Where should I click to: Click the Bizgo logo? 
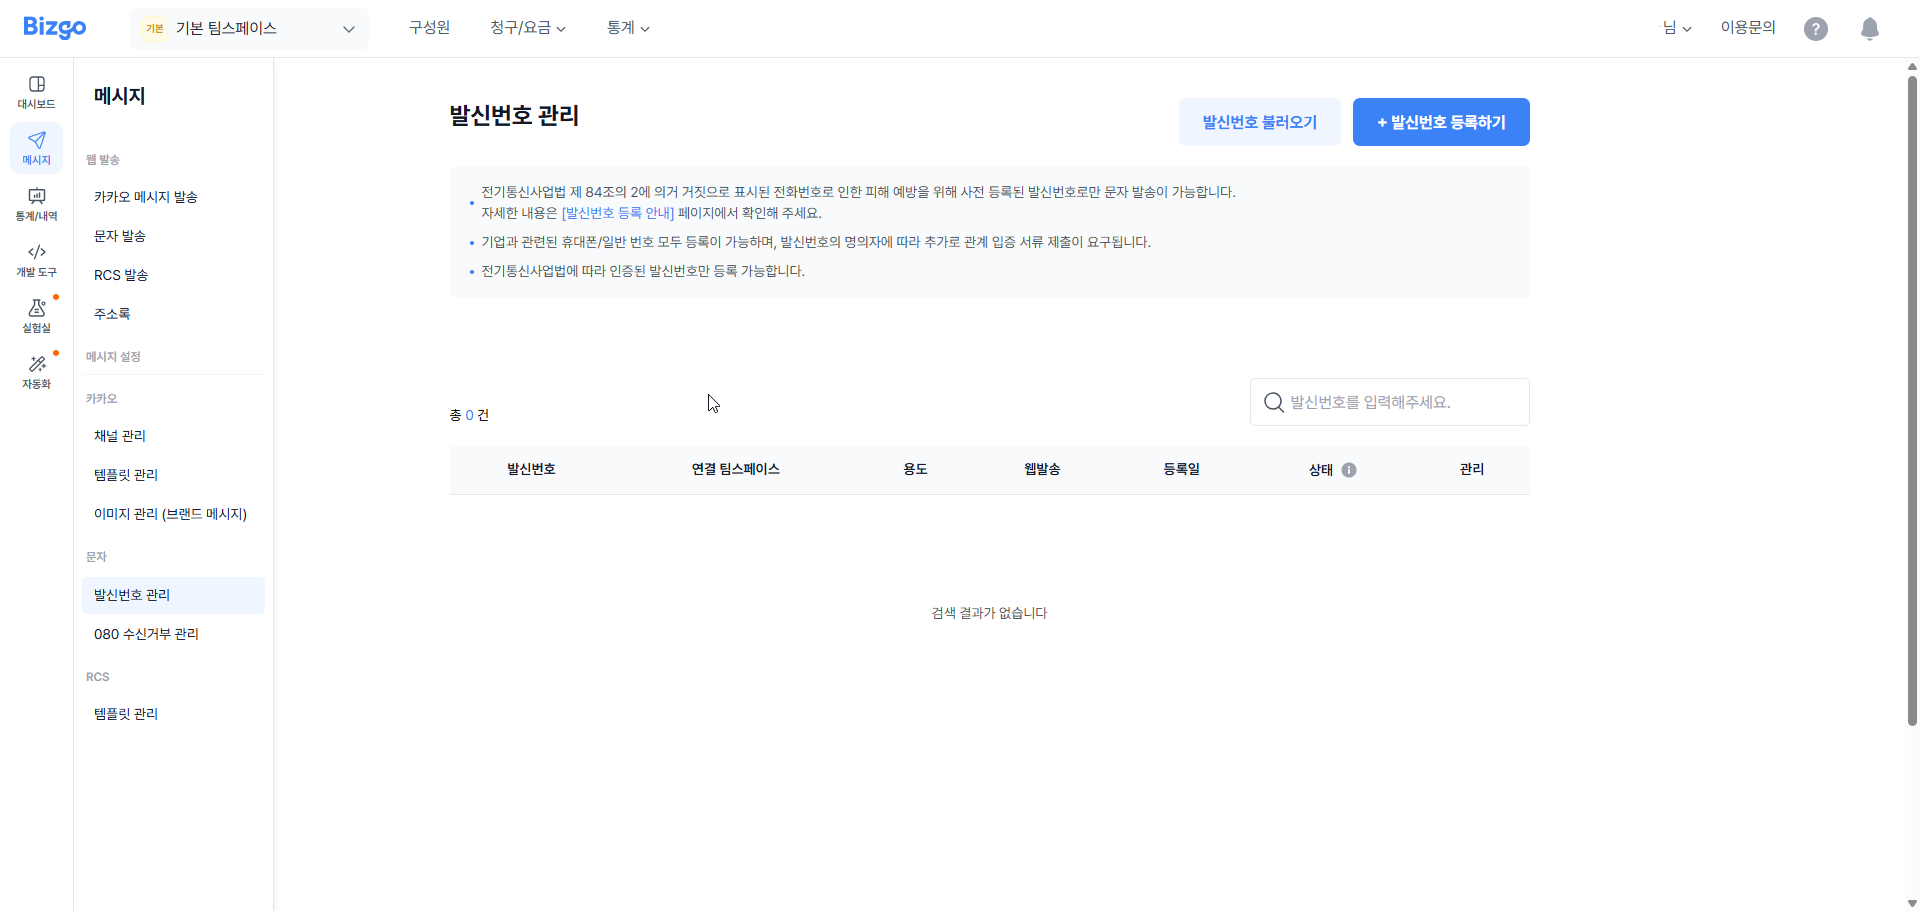coord(54,28)
